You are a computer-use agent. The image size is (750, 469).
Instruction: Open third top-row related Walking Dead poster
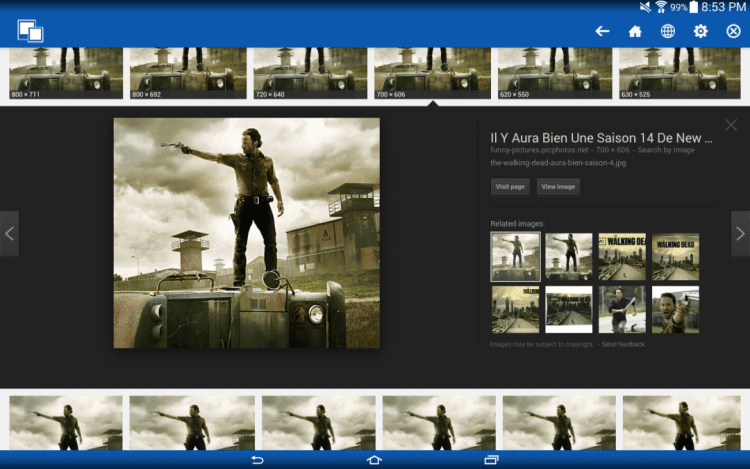click(622, 257)
